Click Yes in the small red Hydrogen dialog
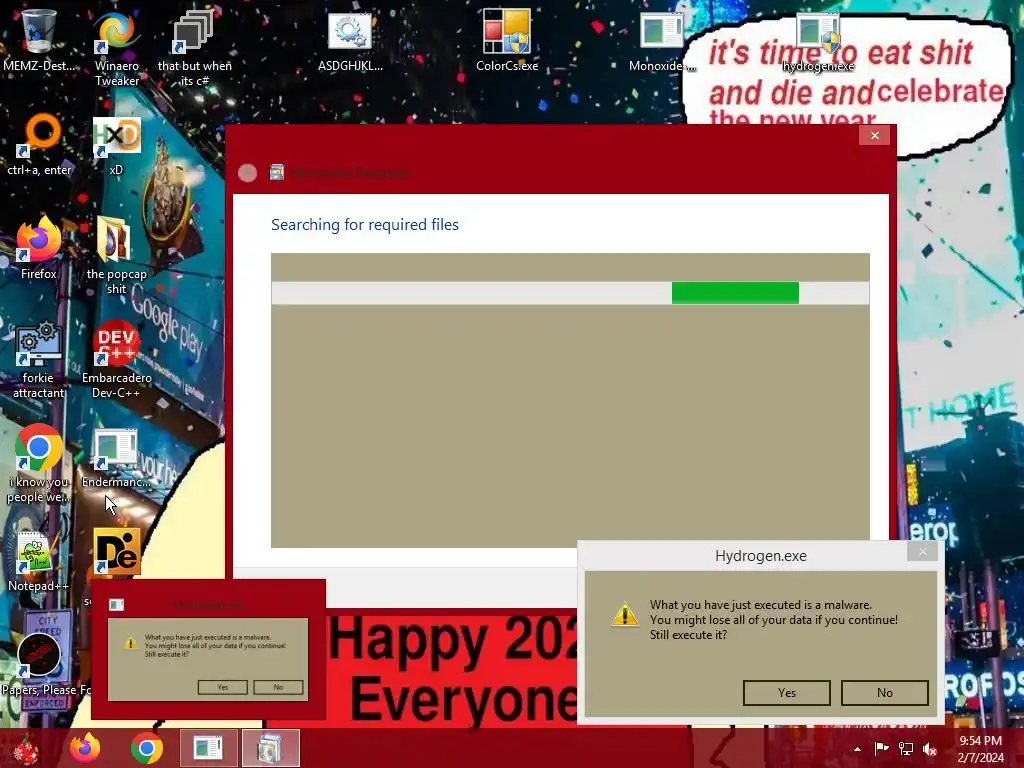 click(223, 687)
